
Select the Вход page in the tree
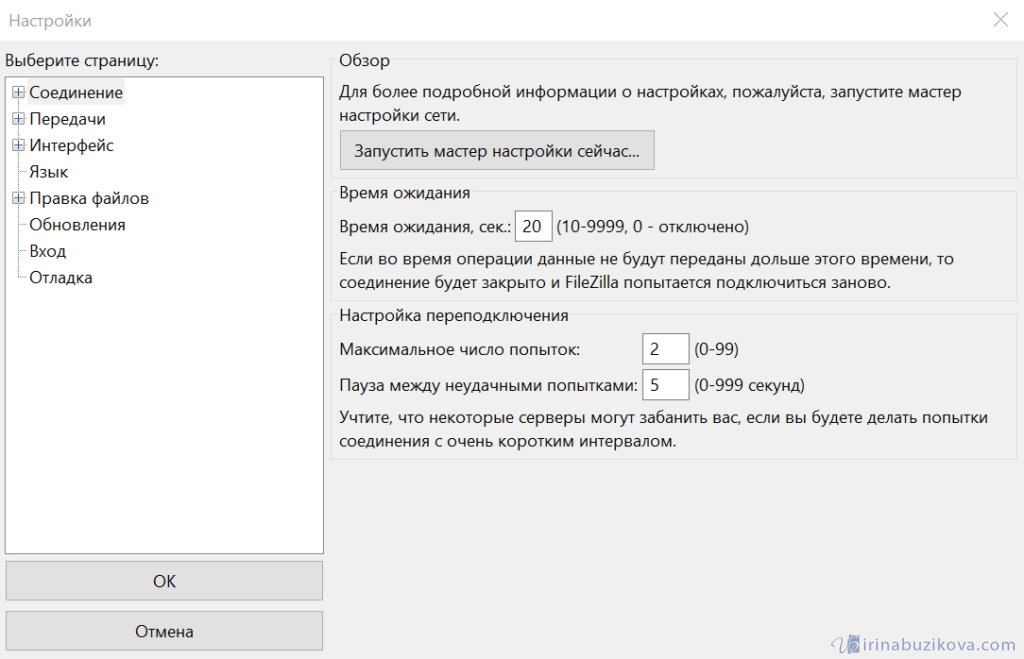tap(47, 251)
